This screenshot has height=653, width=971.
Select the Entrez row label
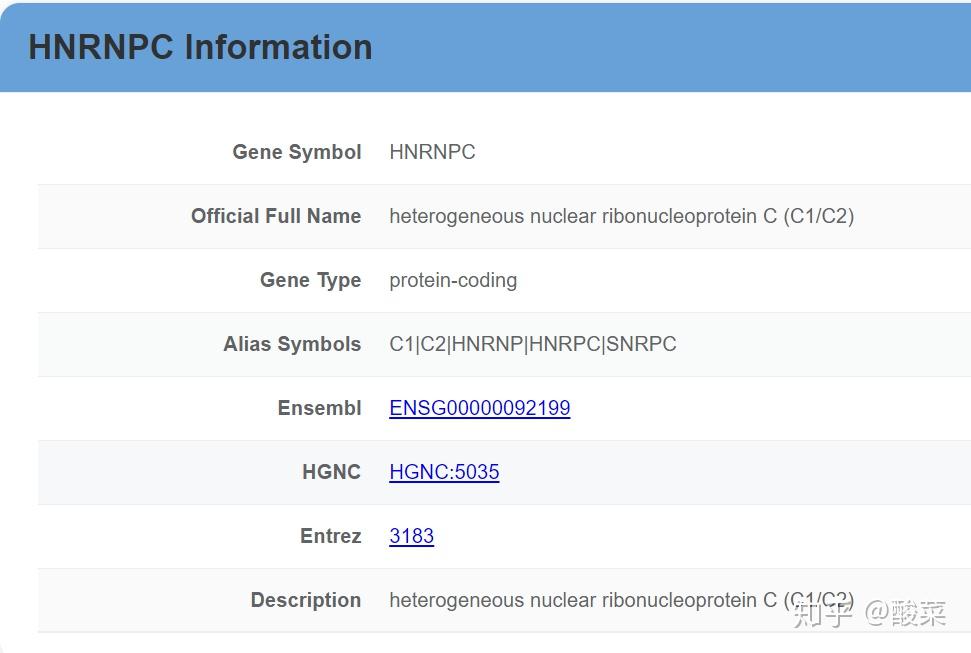pos(330,536)
